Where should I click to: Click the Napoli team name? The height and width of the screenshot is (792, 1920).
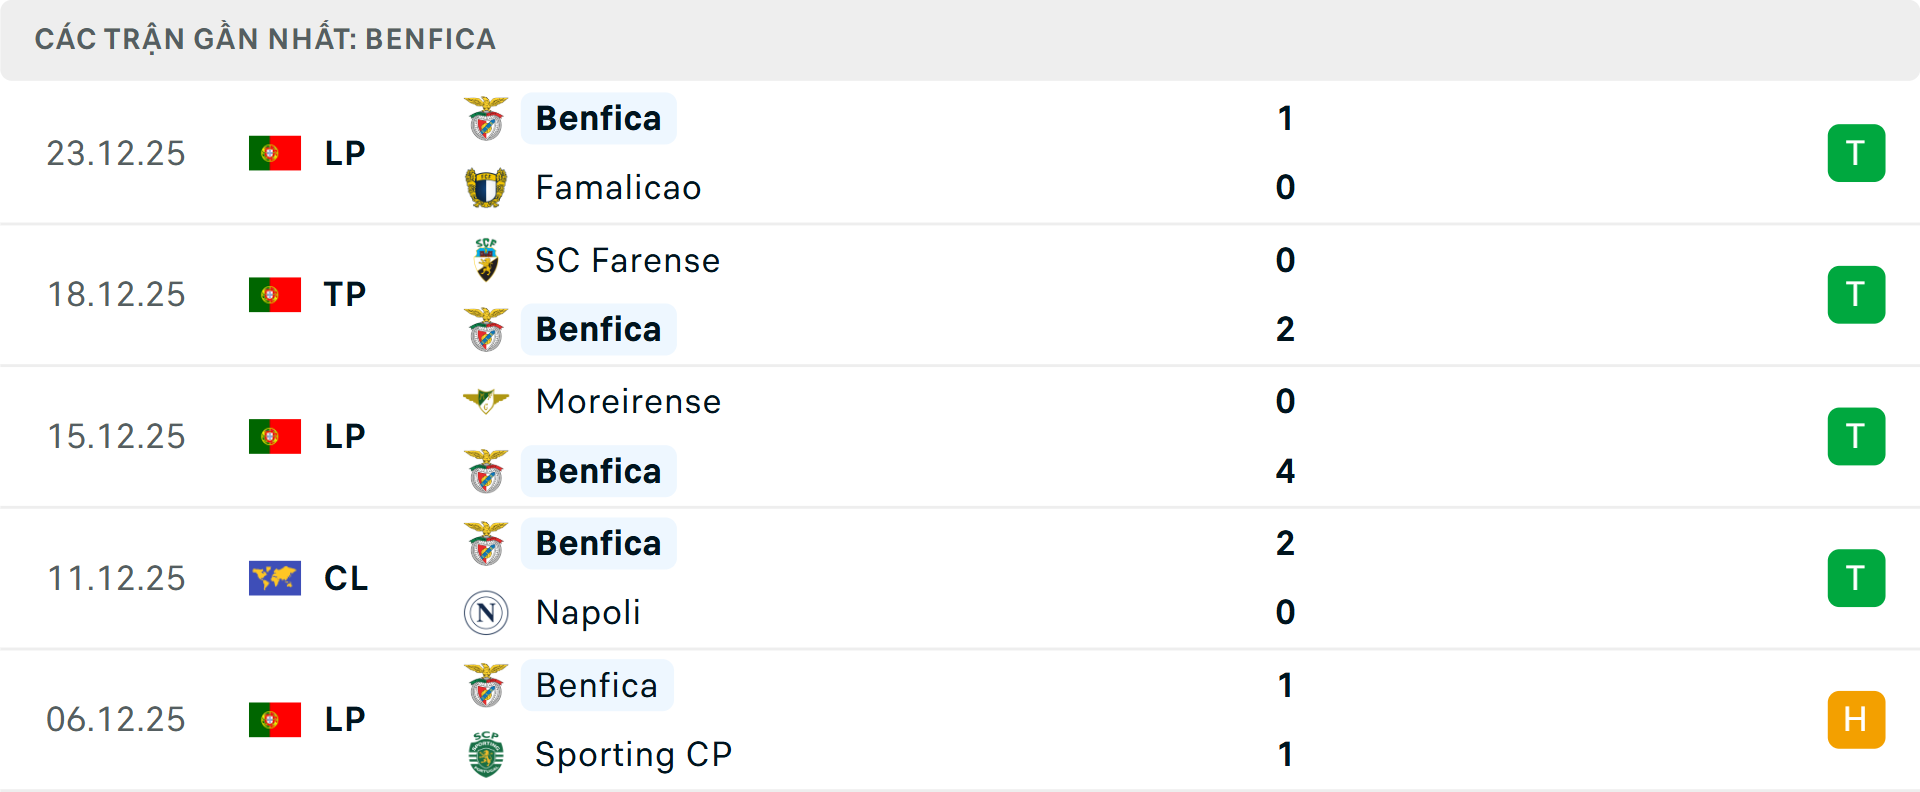pos(587,612)
